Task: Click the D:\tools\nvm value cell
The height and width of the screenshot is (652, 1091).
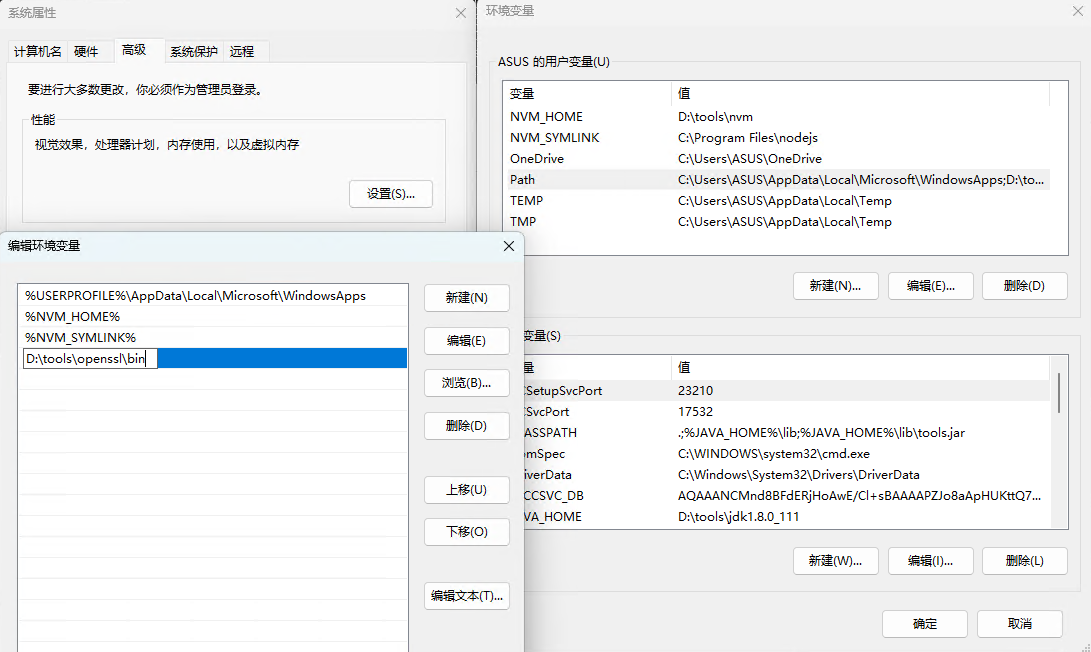Action: pos(715,117)
